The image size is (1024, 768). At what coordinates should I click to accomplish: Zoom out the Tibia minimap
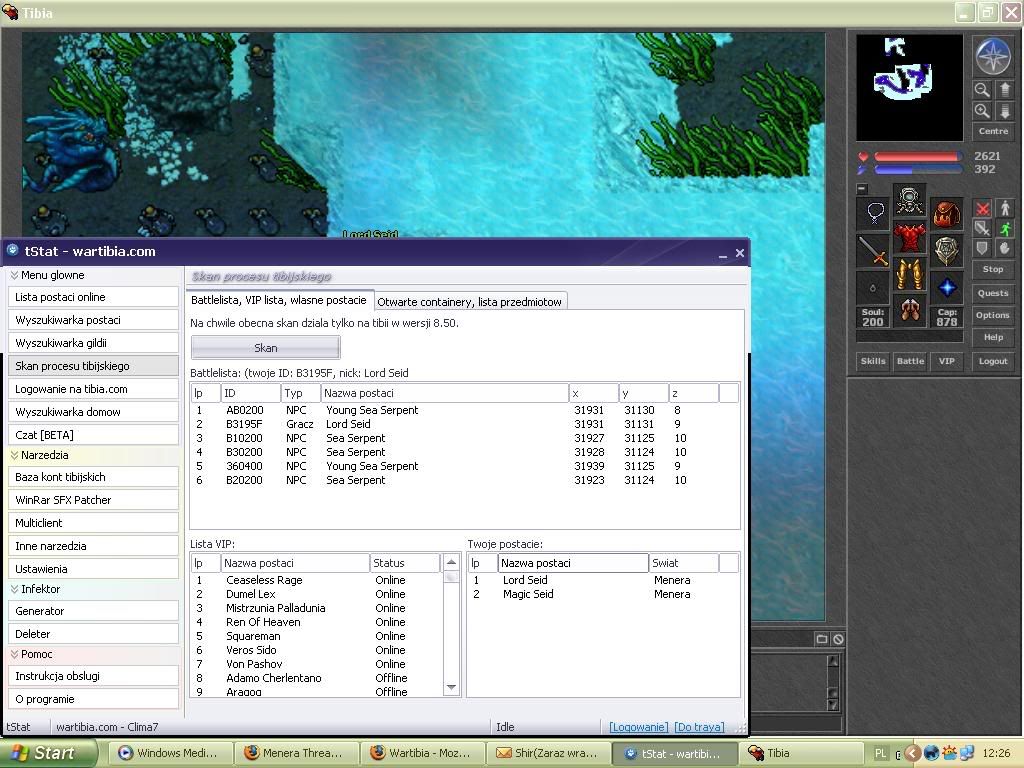pos(982,90)
